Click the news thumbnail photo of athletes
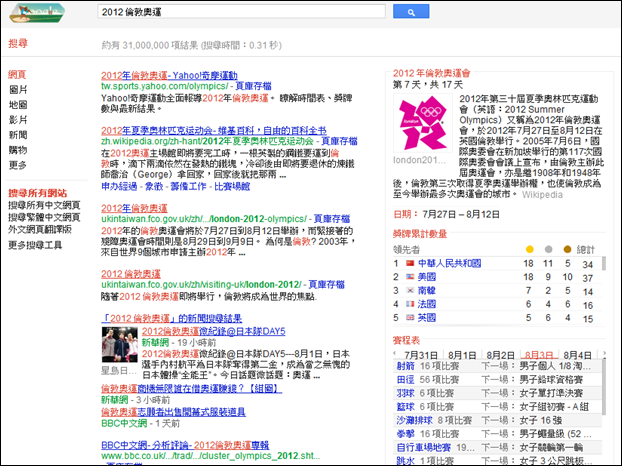The width and height of the screenshot is (622, 466). click(120, 345)
